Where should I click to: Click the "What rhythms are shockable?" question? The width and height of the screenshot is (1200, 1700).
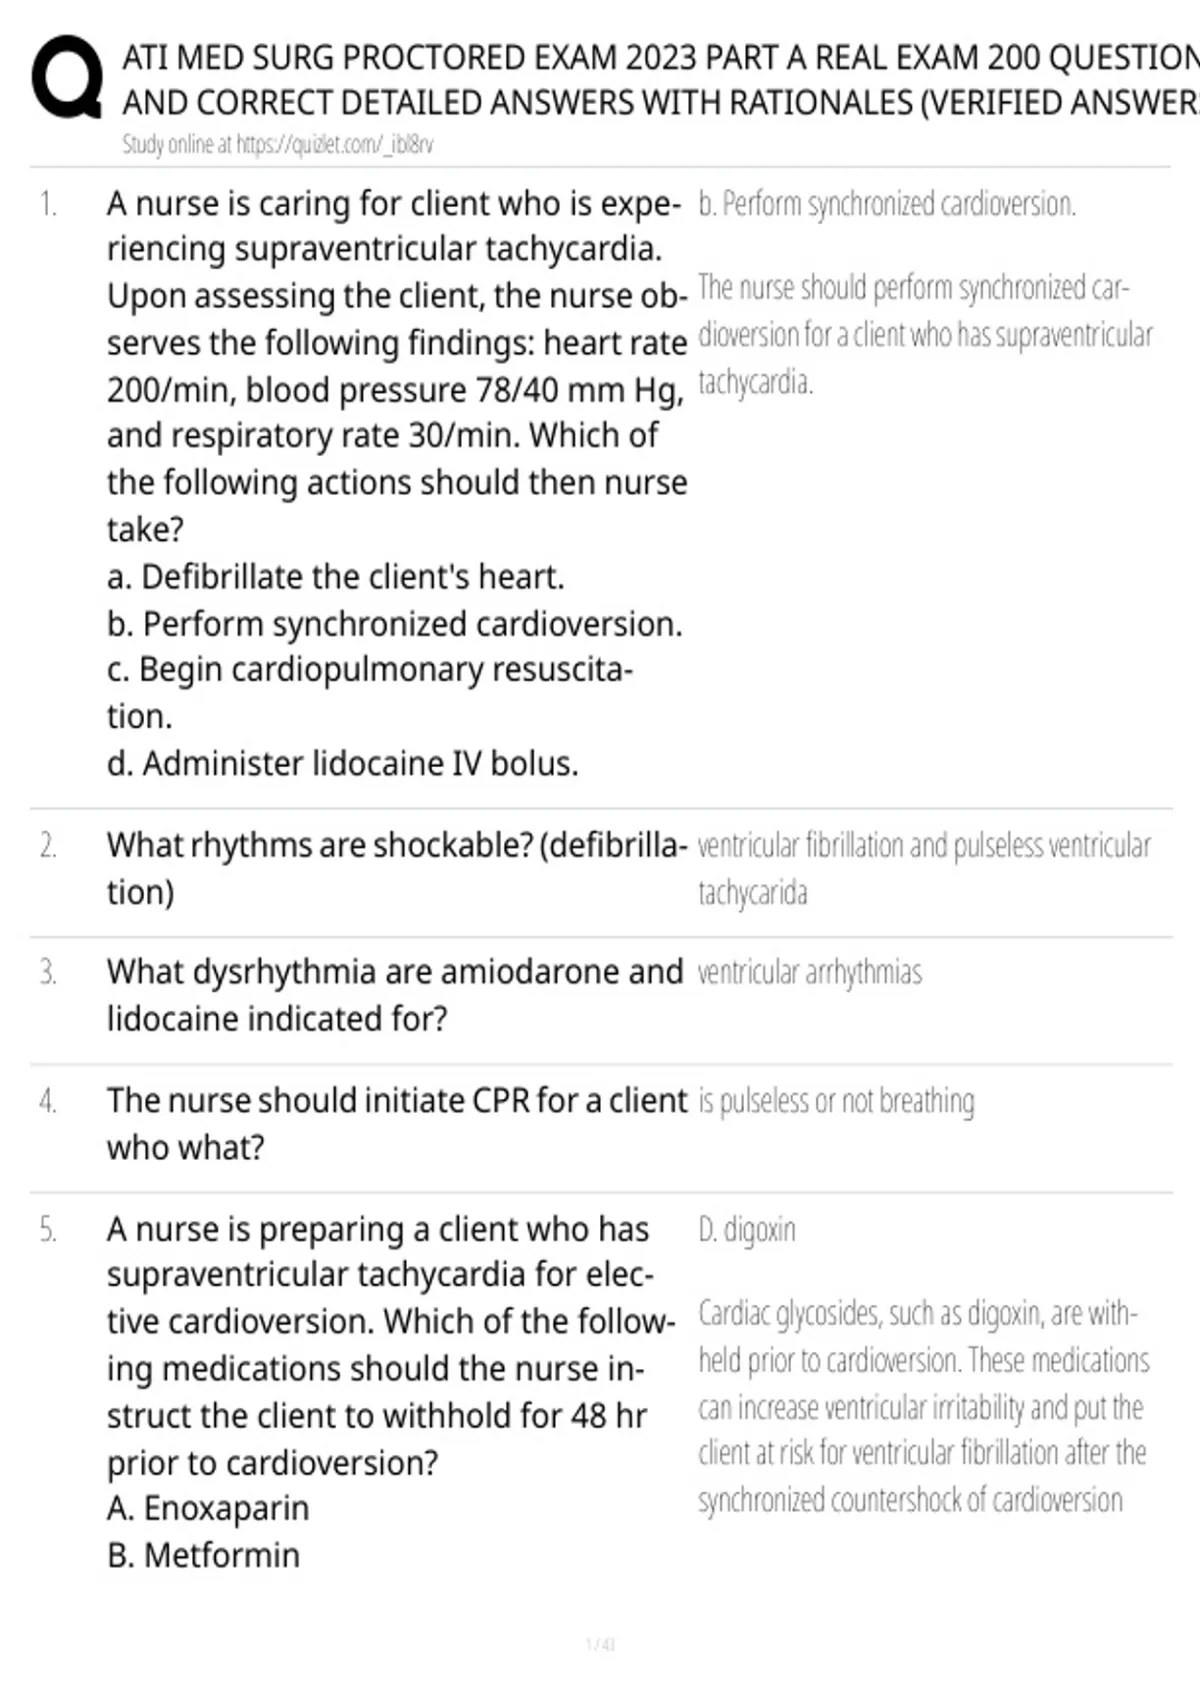point(396,868)
